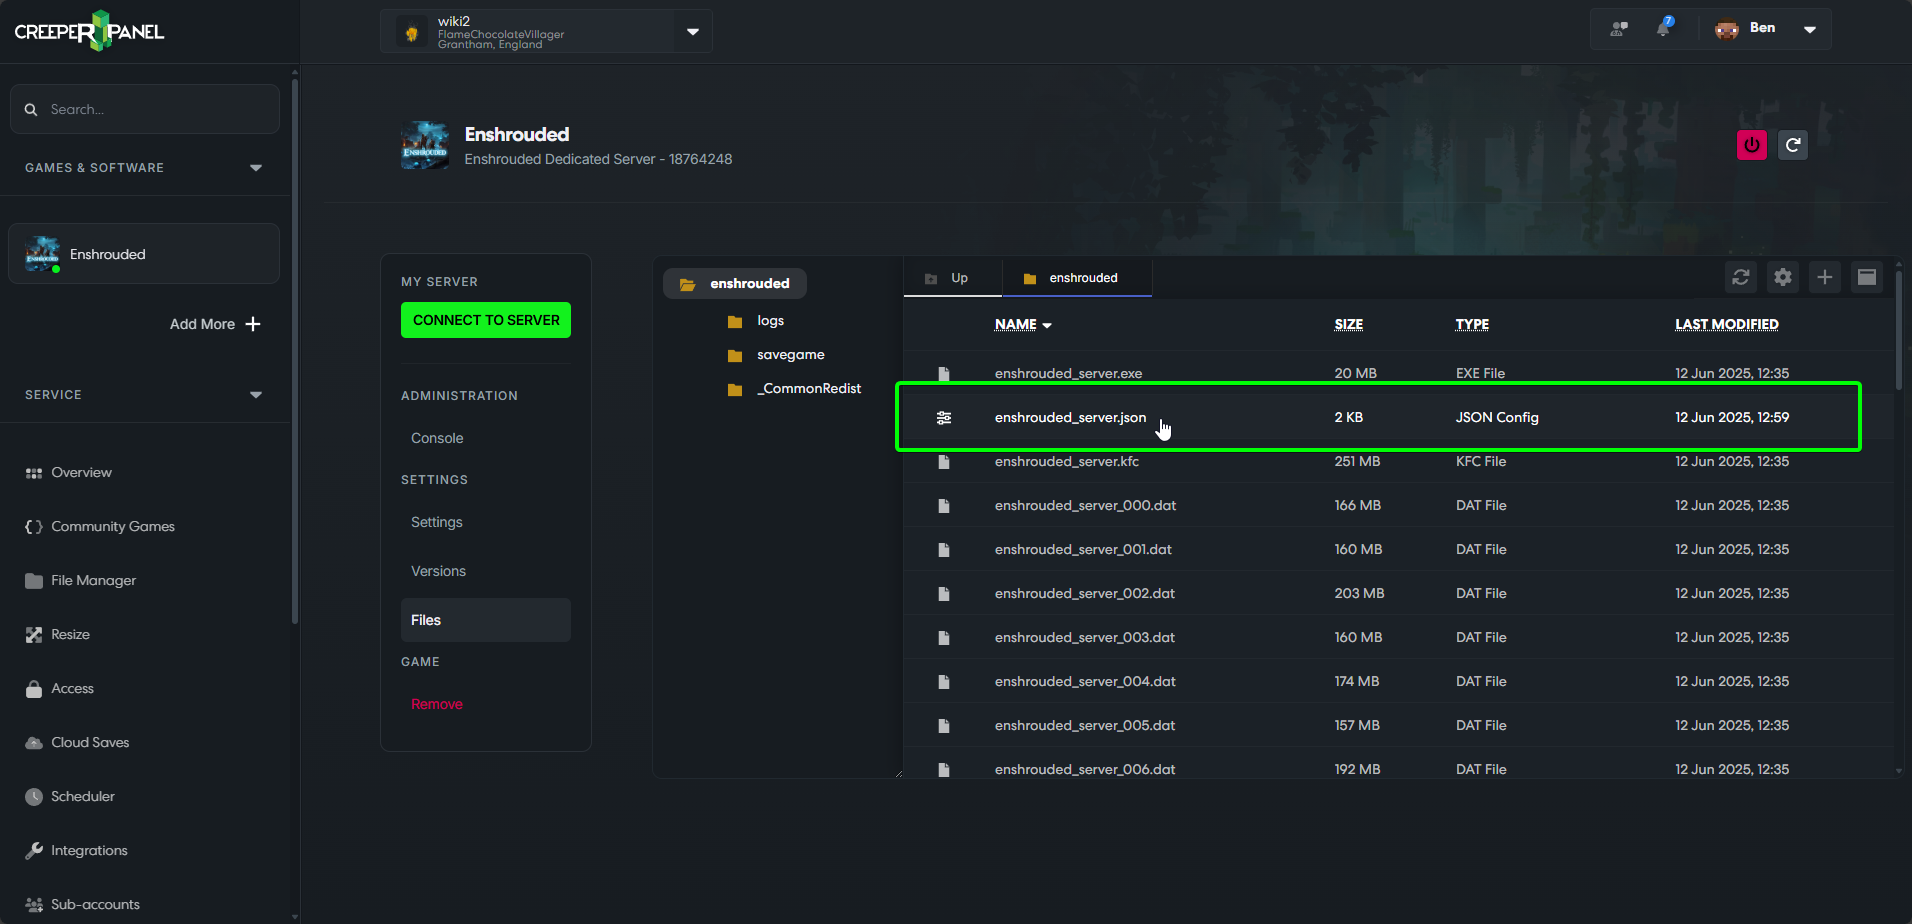The width and height of the screenshot is (1912, 924).
Task: Sort files by Size column
Action: coord(1348,324)
